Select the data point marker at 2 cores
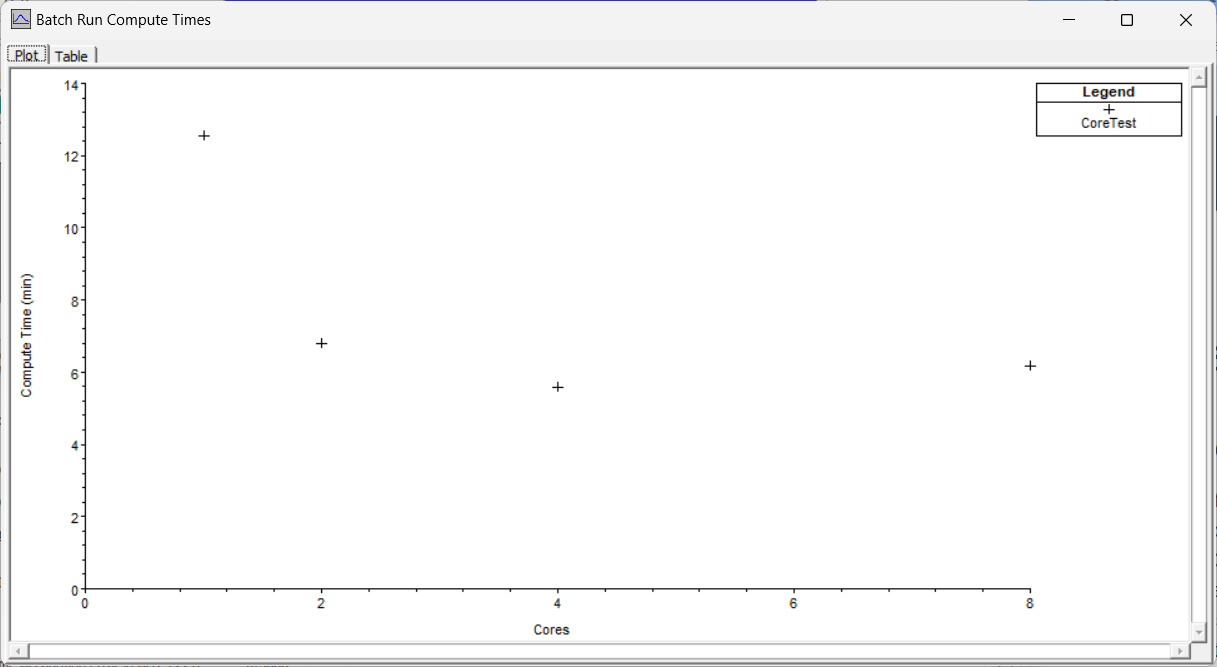This screenshot has width=1217, height=667. (x=321, y=343)
